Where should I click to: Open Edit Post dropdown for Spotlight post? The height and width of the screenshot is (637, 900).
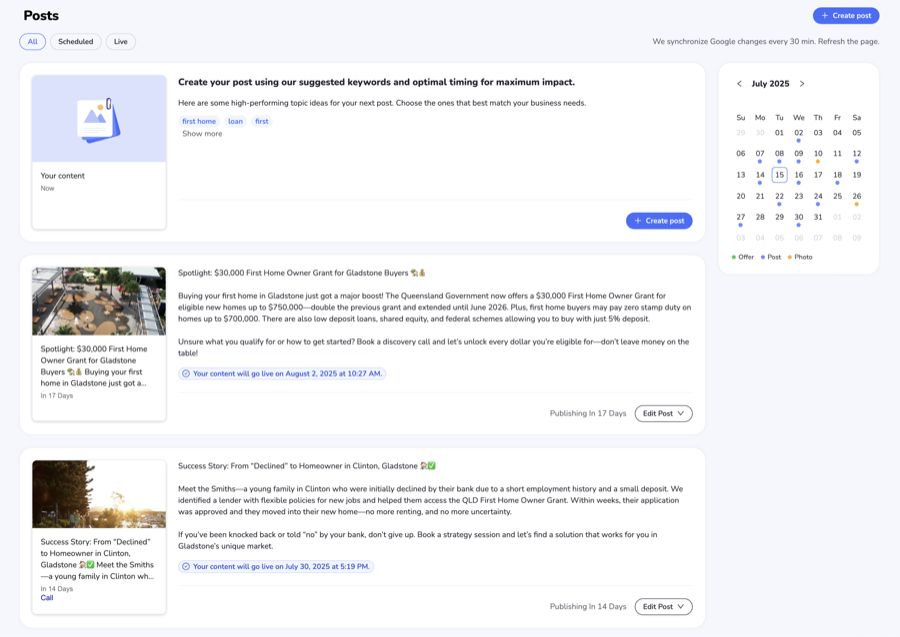pyautogui.click(x=663, y=413)
